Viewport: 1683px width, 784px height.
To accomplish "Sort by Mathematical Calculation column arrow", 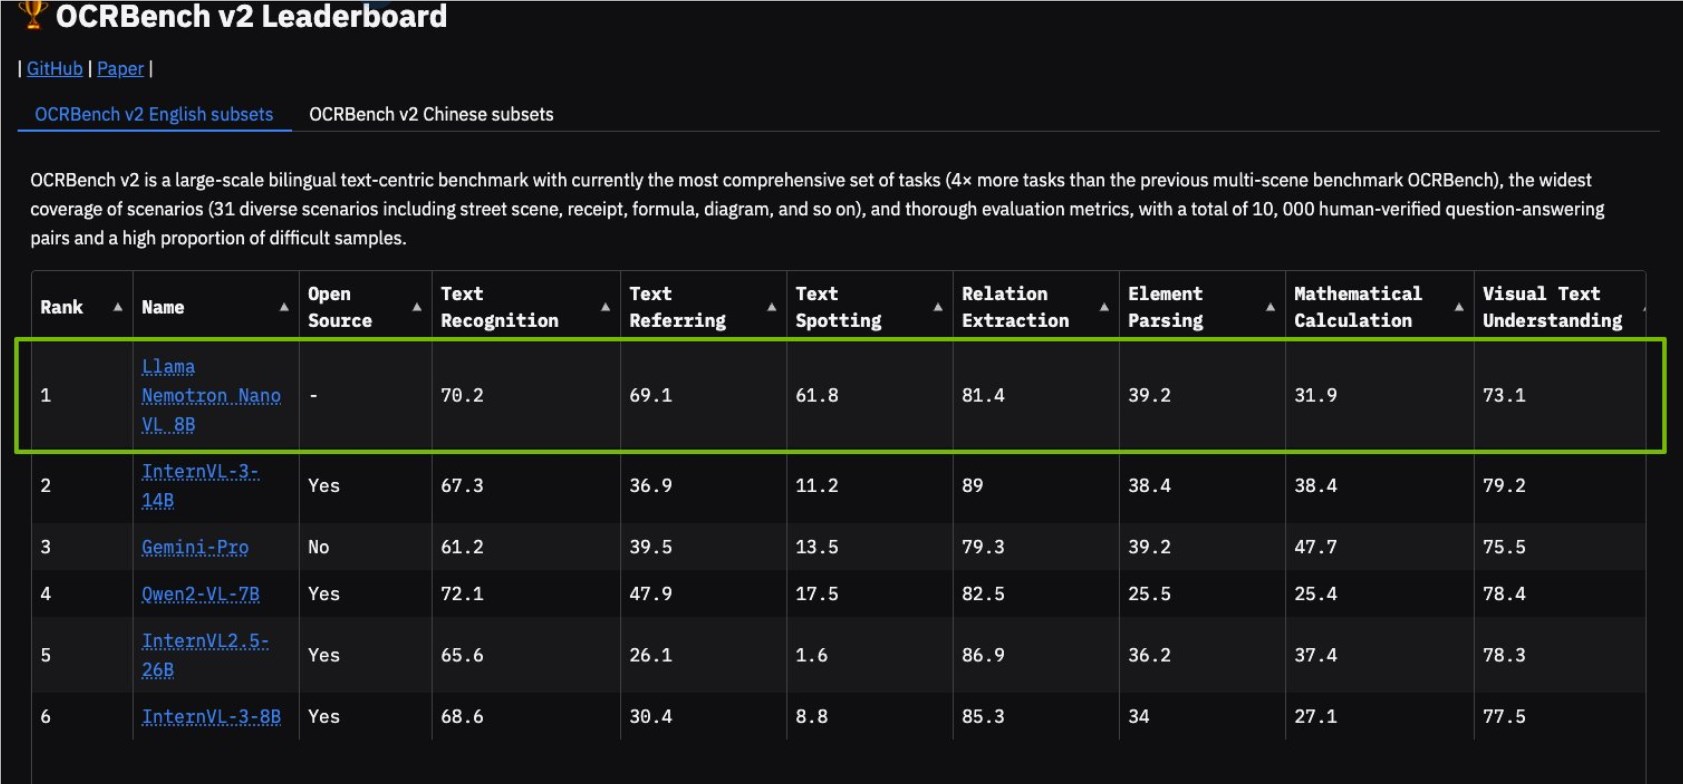I will [x=1459, y=307].
